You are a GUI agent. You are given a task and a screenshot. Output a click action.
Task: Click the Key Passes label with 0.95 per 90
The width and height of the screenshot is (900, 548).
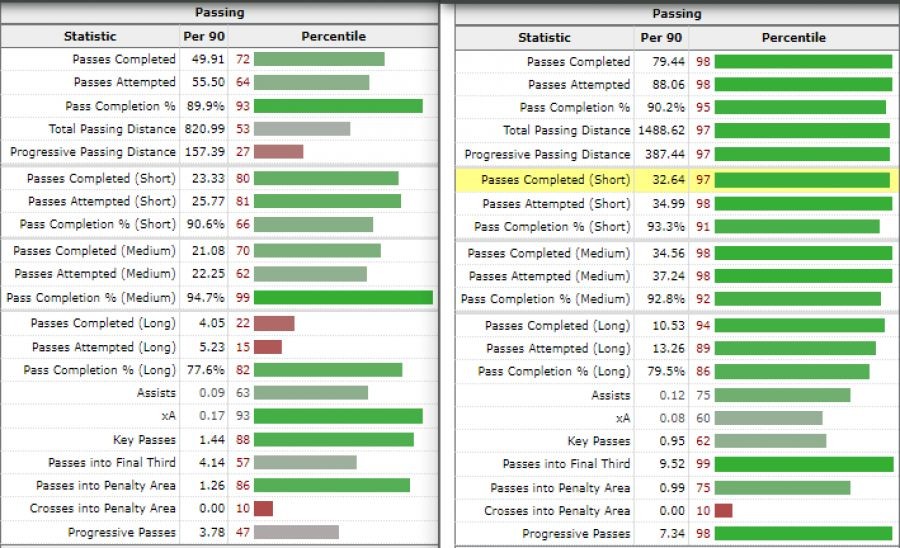click(x=598, y=441)
